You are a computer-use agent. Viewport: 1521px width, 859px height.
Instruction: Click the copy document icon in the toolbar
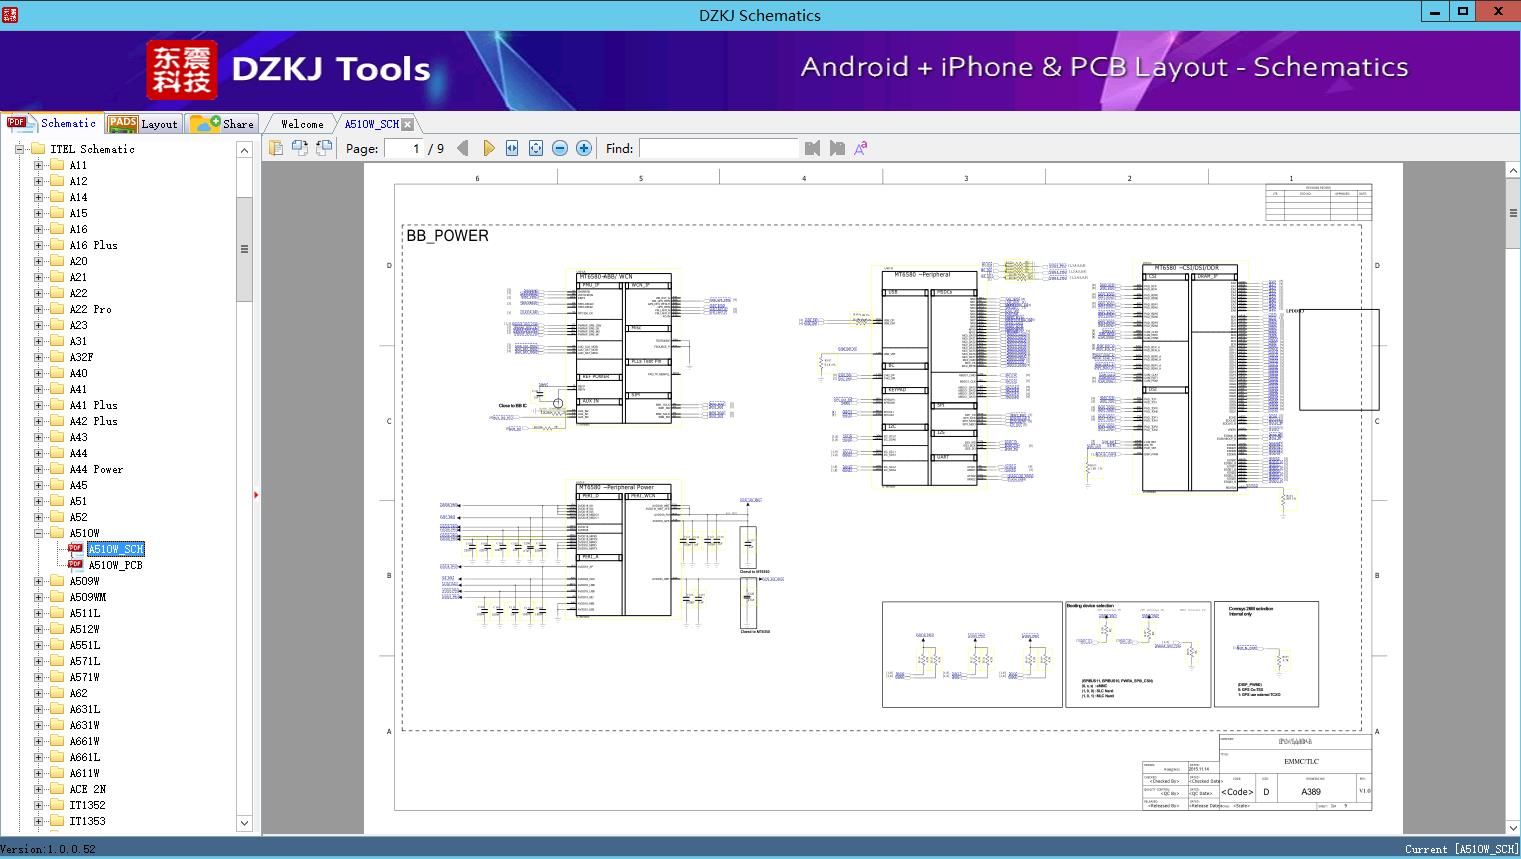[x=276, y=148]
